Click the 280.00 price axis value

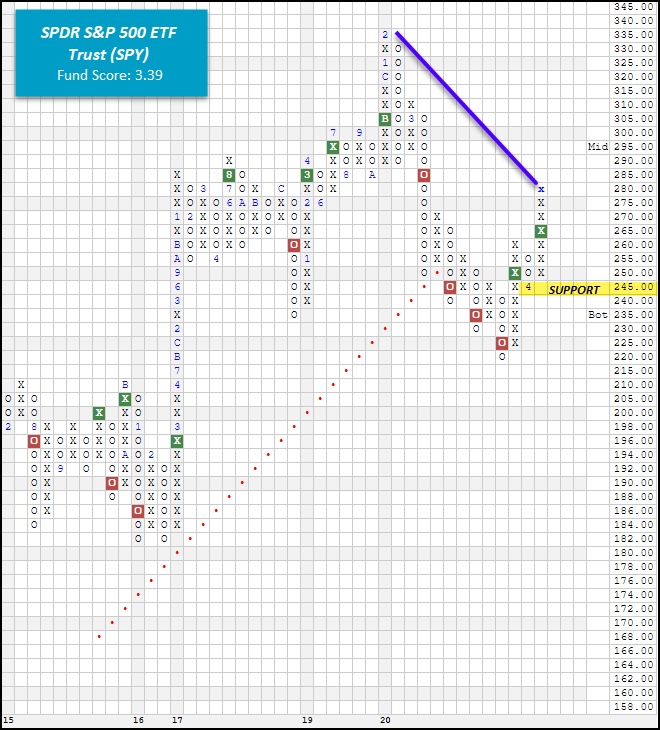pyautogui.click(x=633, y=189)
